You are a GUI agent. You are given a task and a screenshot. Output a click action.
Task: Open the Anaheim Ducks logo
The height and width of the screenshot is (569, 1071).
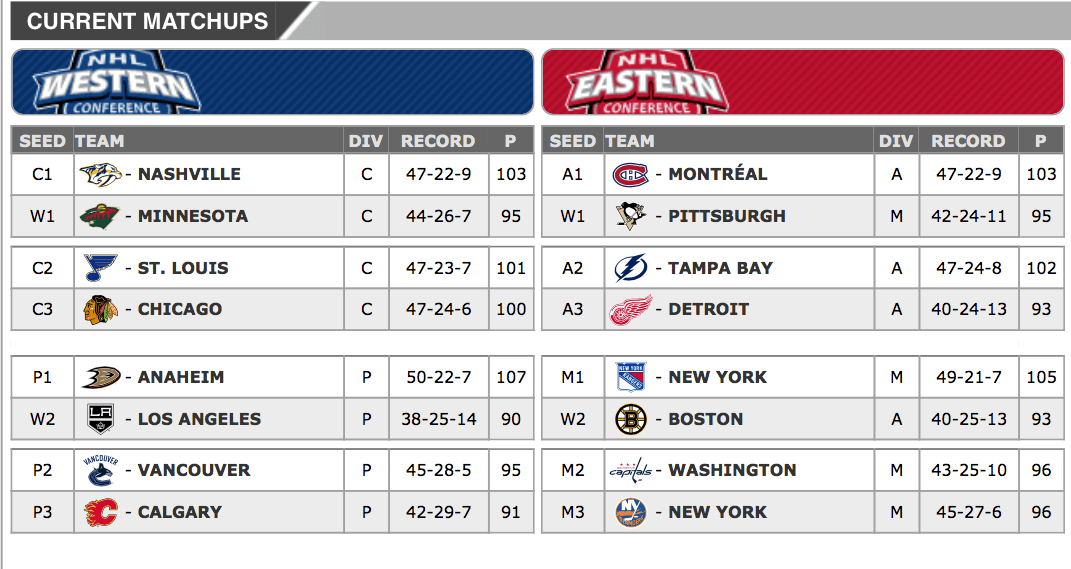pyautogui.click(x=101, y=378)
